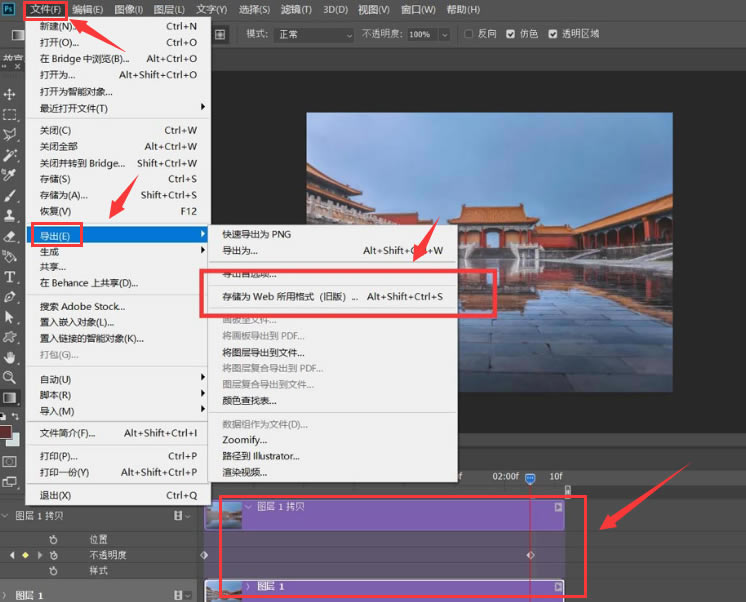Open the 滤镜(T) menu
The image size is (746, 602).
tap(296, 10)
